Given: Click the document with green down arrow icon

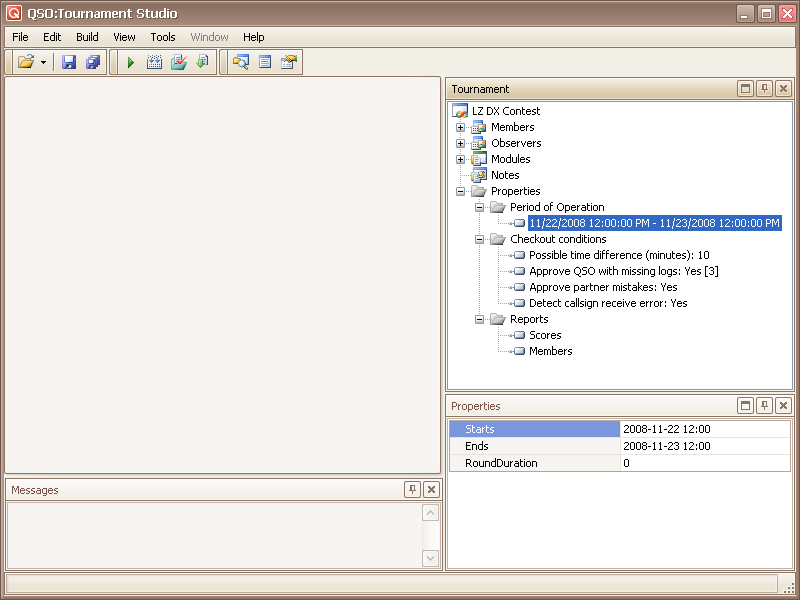Looking at the screenshot, I should pyautogui.click(x=202, y=63).
